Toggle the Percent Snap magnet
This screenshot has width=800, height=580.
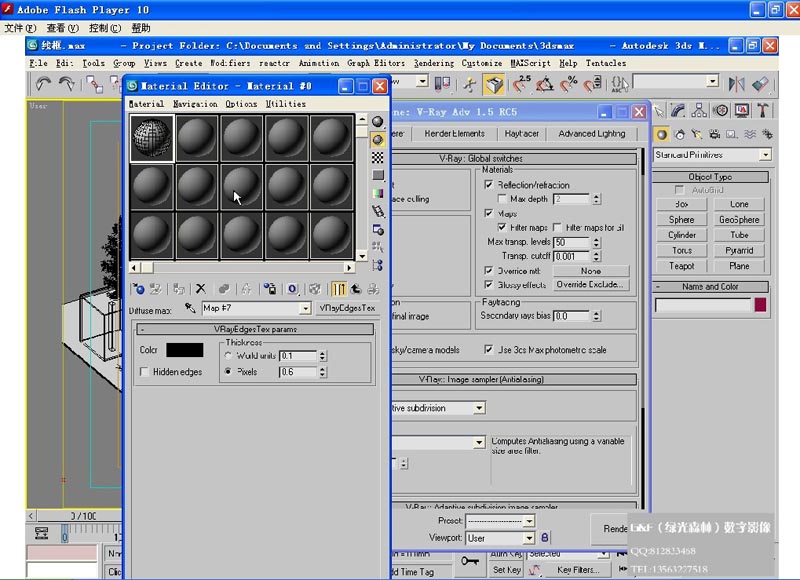569,84
